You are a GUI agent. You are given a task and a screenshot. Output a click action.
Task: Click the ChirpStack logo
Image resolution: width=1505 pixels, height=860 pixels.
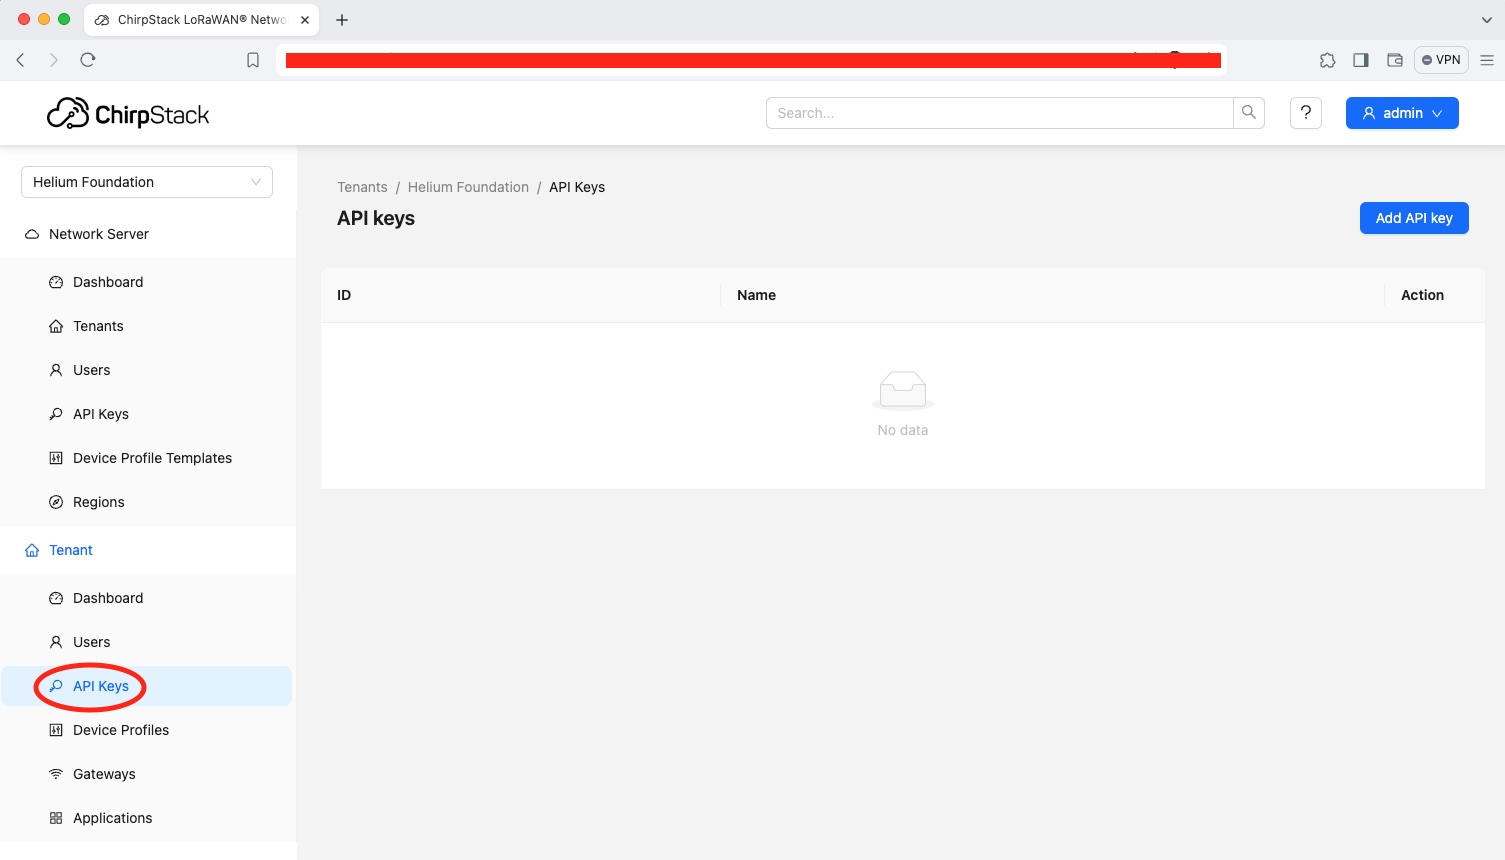(x=128, y=114)
